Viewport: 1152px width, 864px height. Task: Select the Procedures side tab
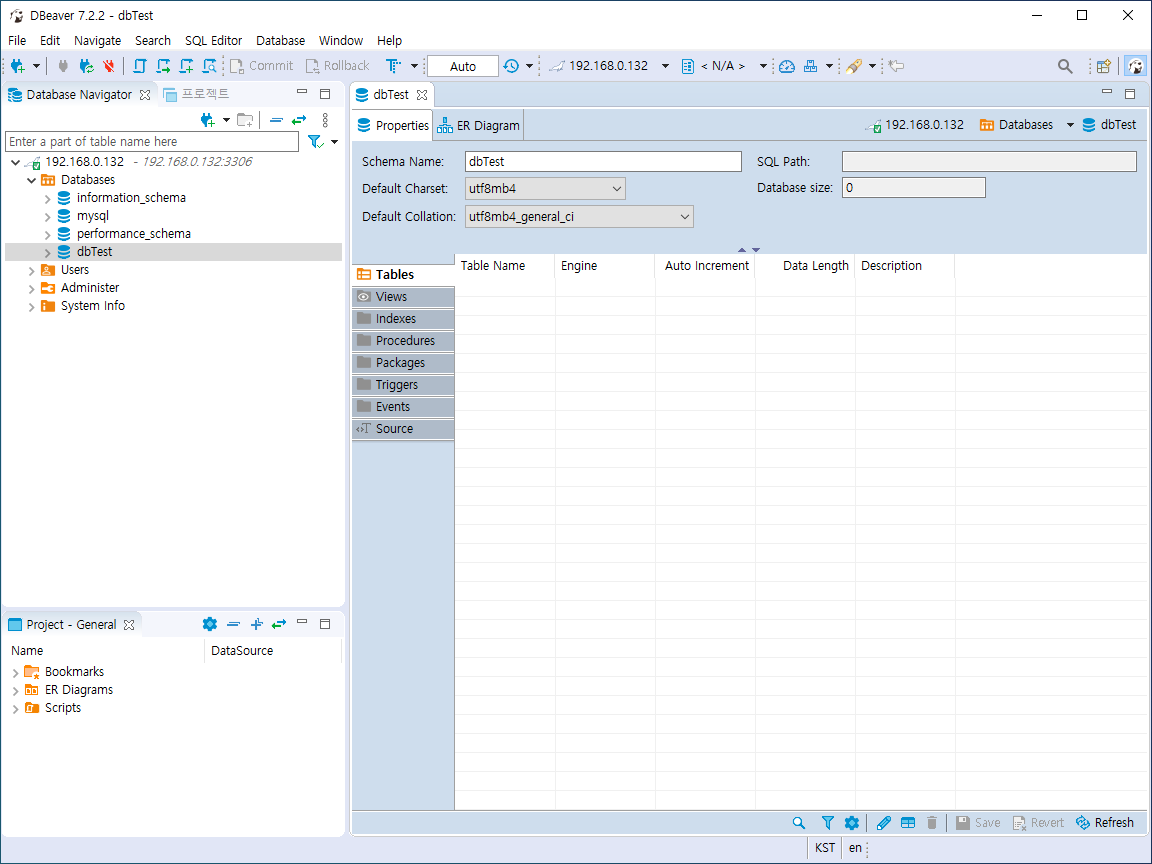(x=403, y=341)
